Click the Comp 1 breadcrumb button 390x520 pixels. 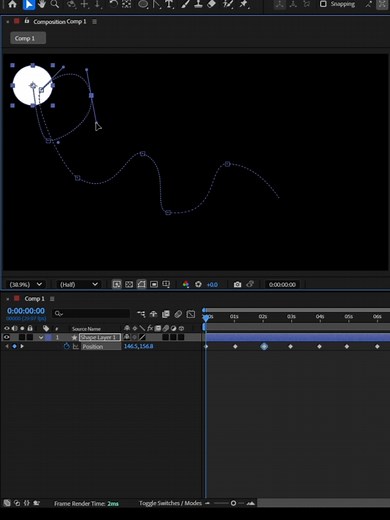28,38
